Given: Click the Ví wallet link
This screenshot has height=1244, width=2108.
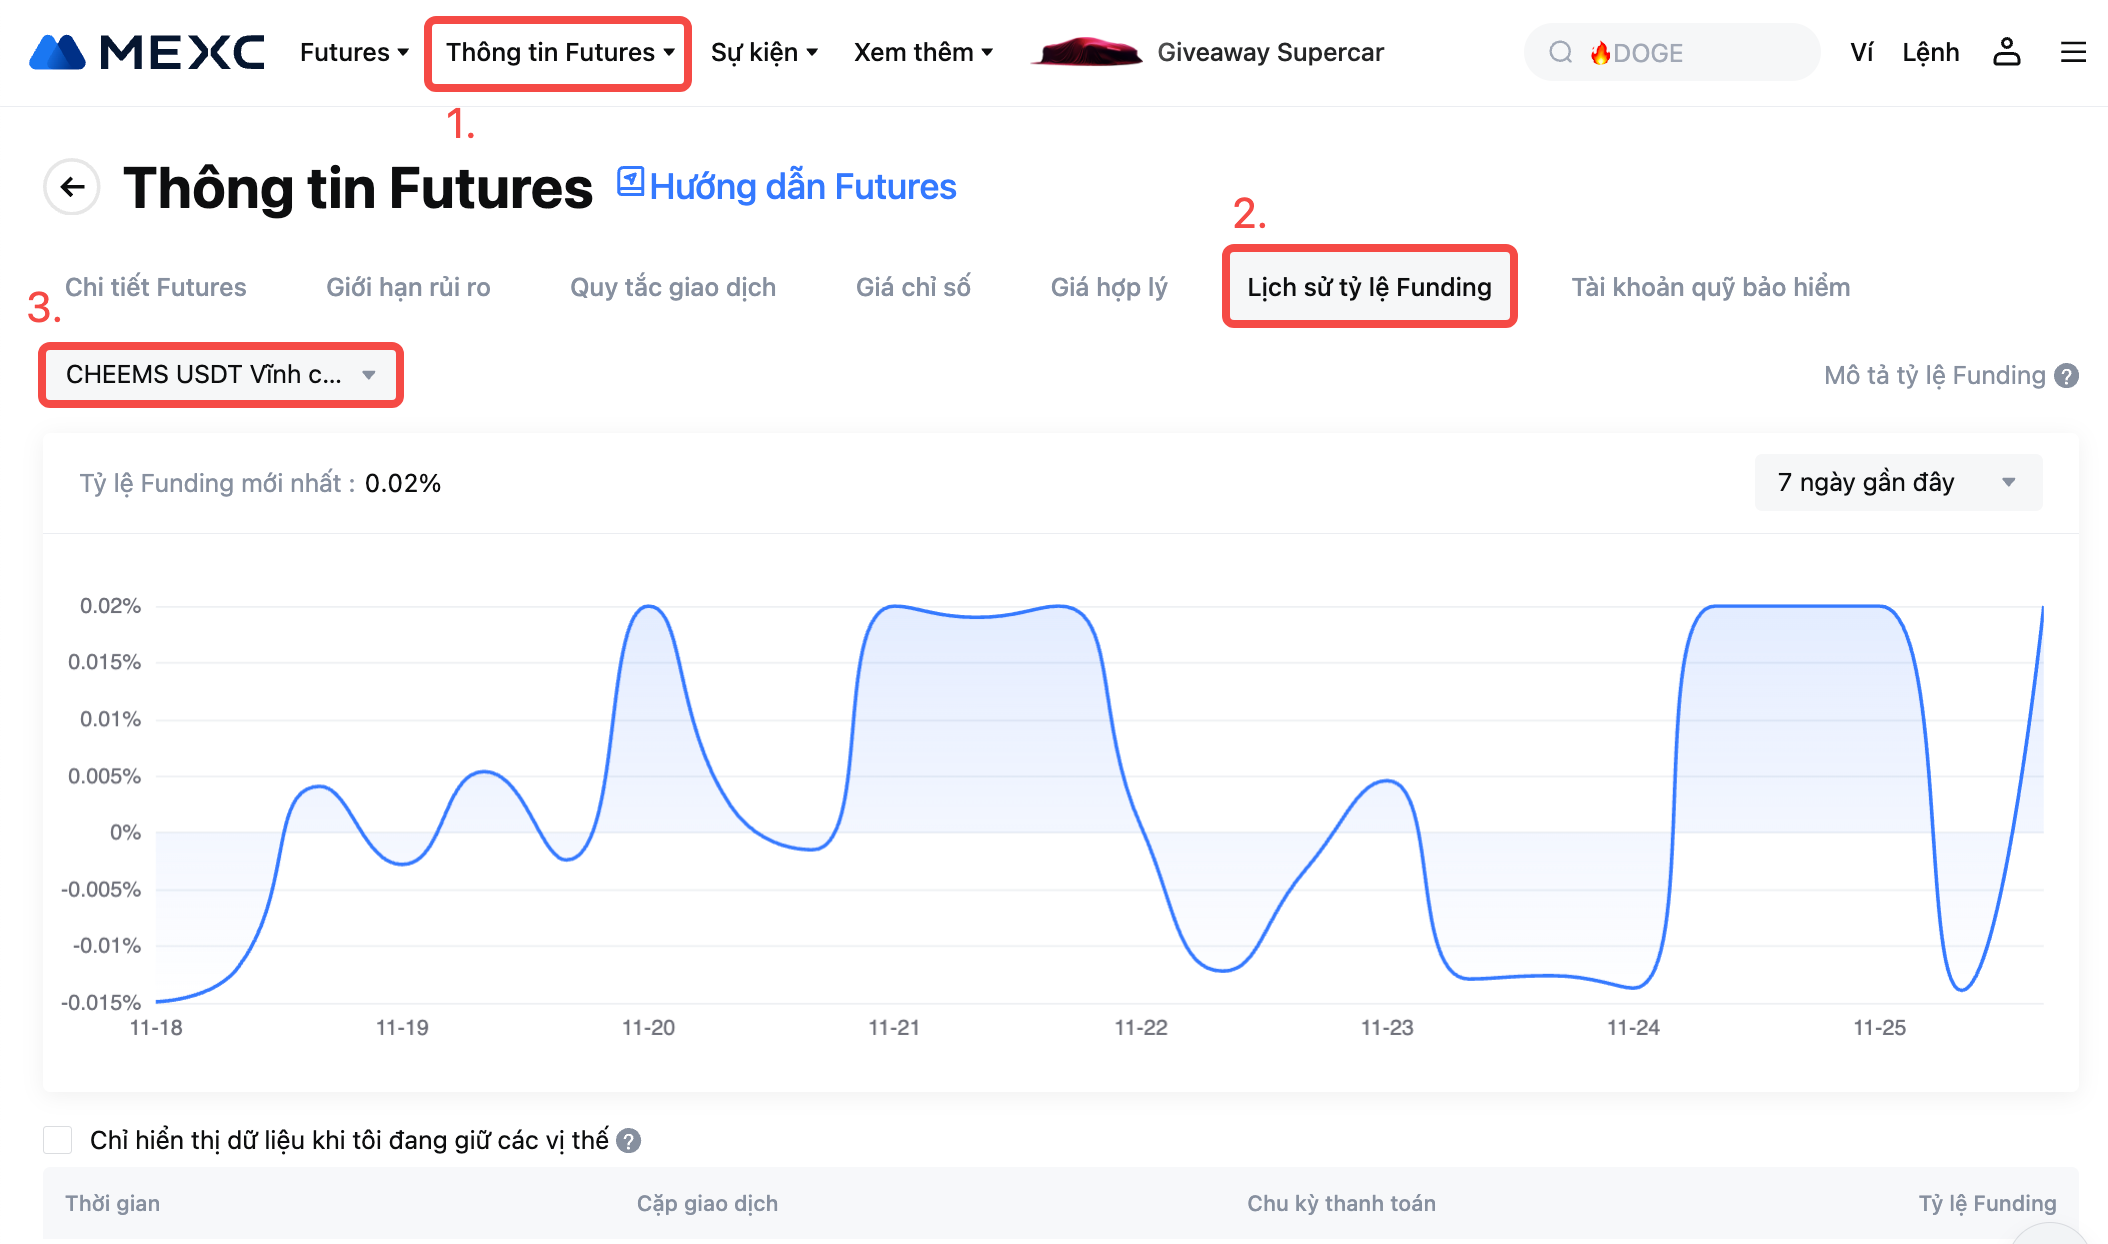Looking at the screenshot, I should (1861, 52).
